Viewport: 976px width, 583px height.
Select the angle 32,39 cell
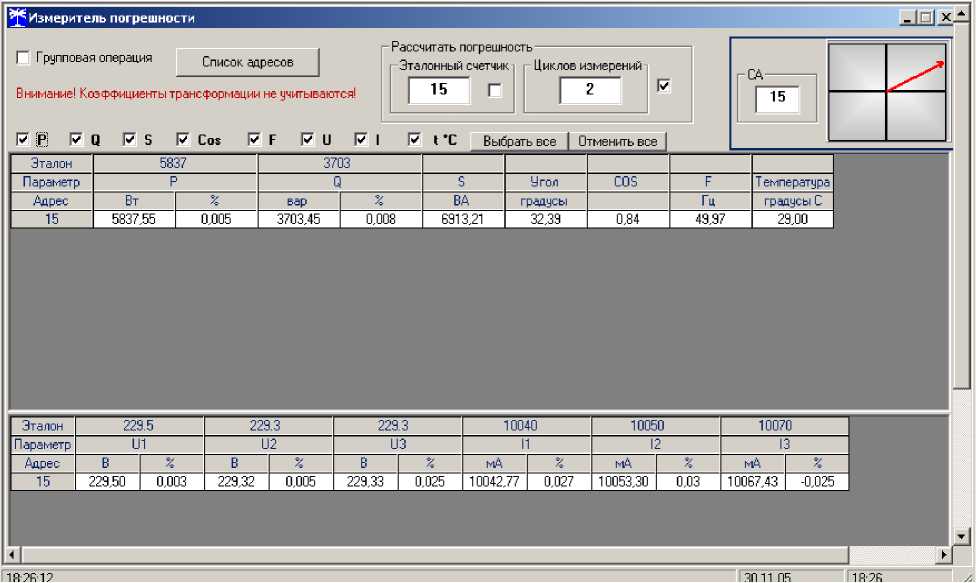point(545,219)
